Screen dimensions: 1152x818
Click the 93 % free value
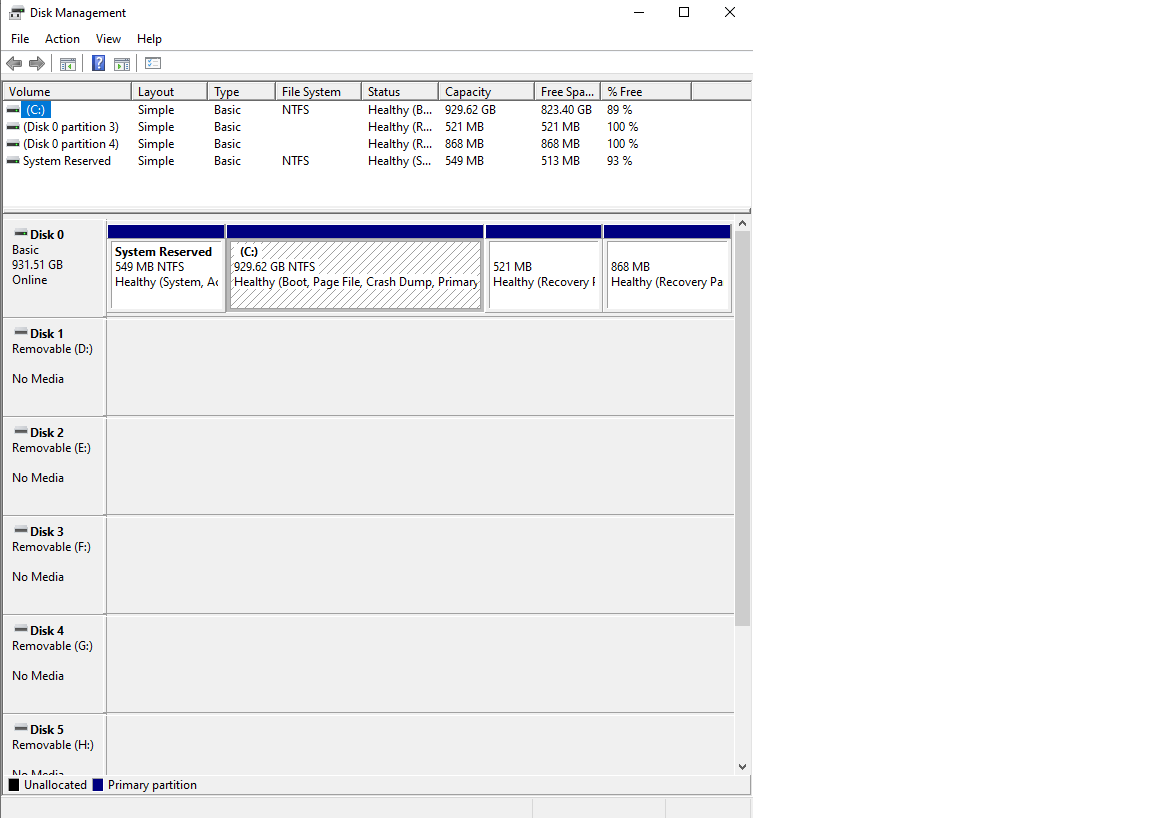tap(619, 160)
